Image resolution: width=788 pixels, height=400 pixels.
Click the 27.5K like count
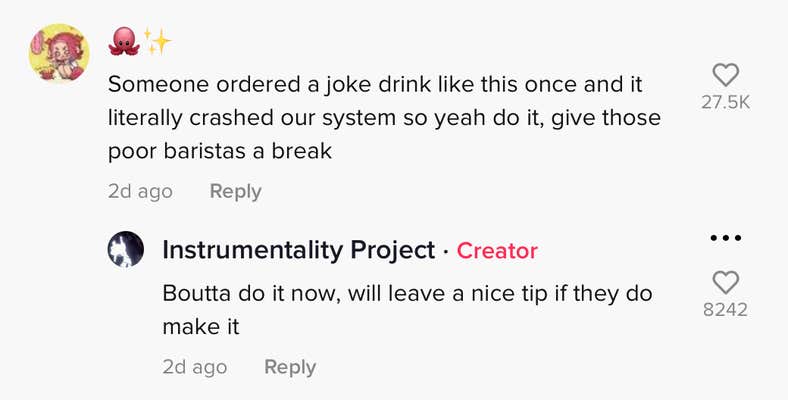tap(725, 103)
